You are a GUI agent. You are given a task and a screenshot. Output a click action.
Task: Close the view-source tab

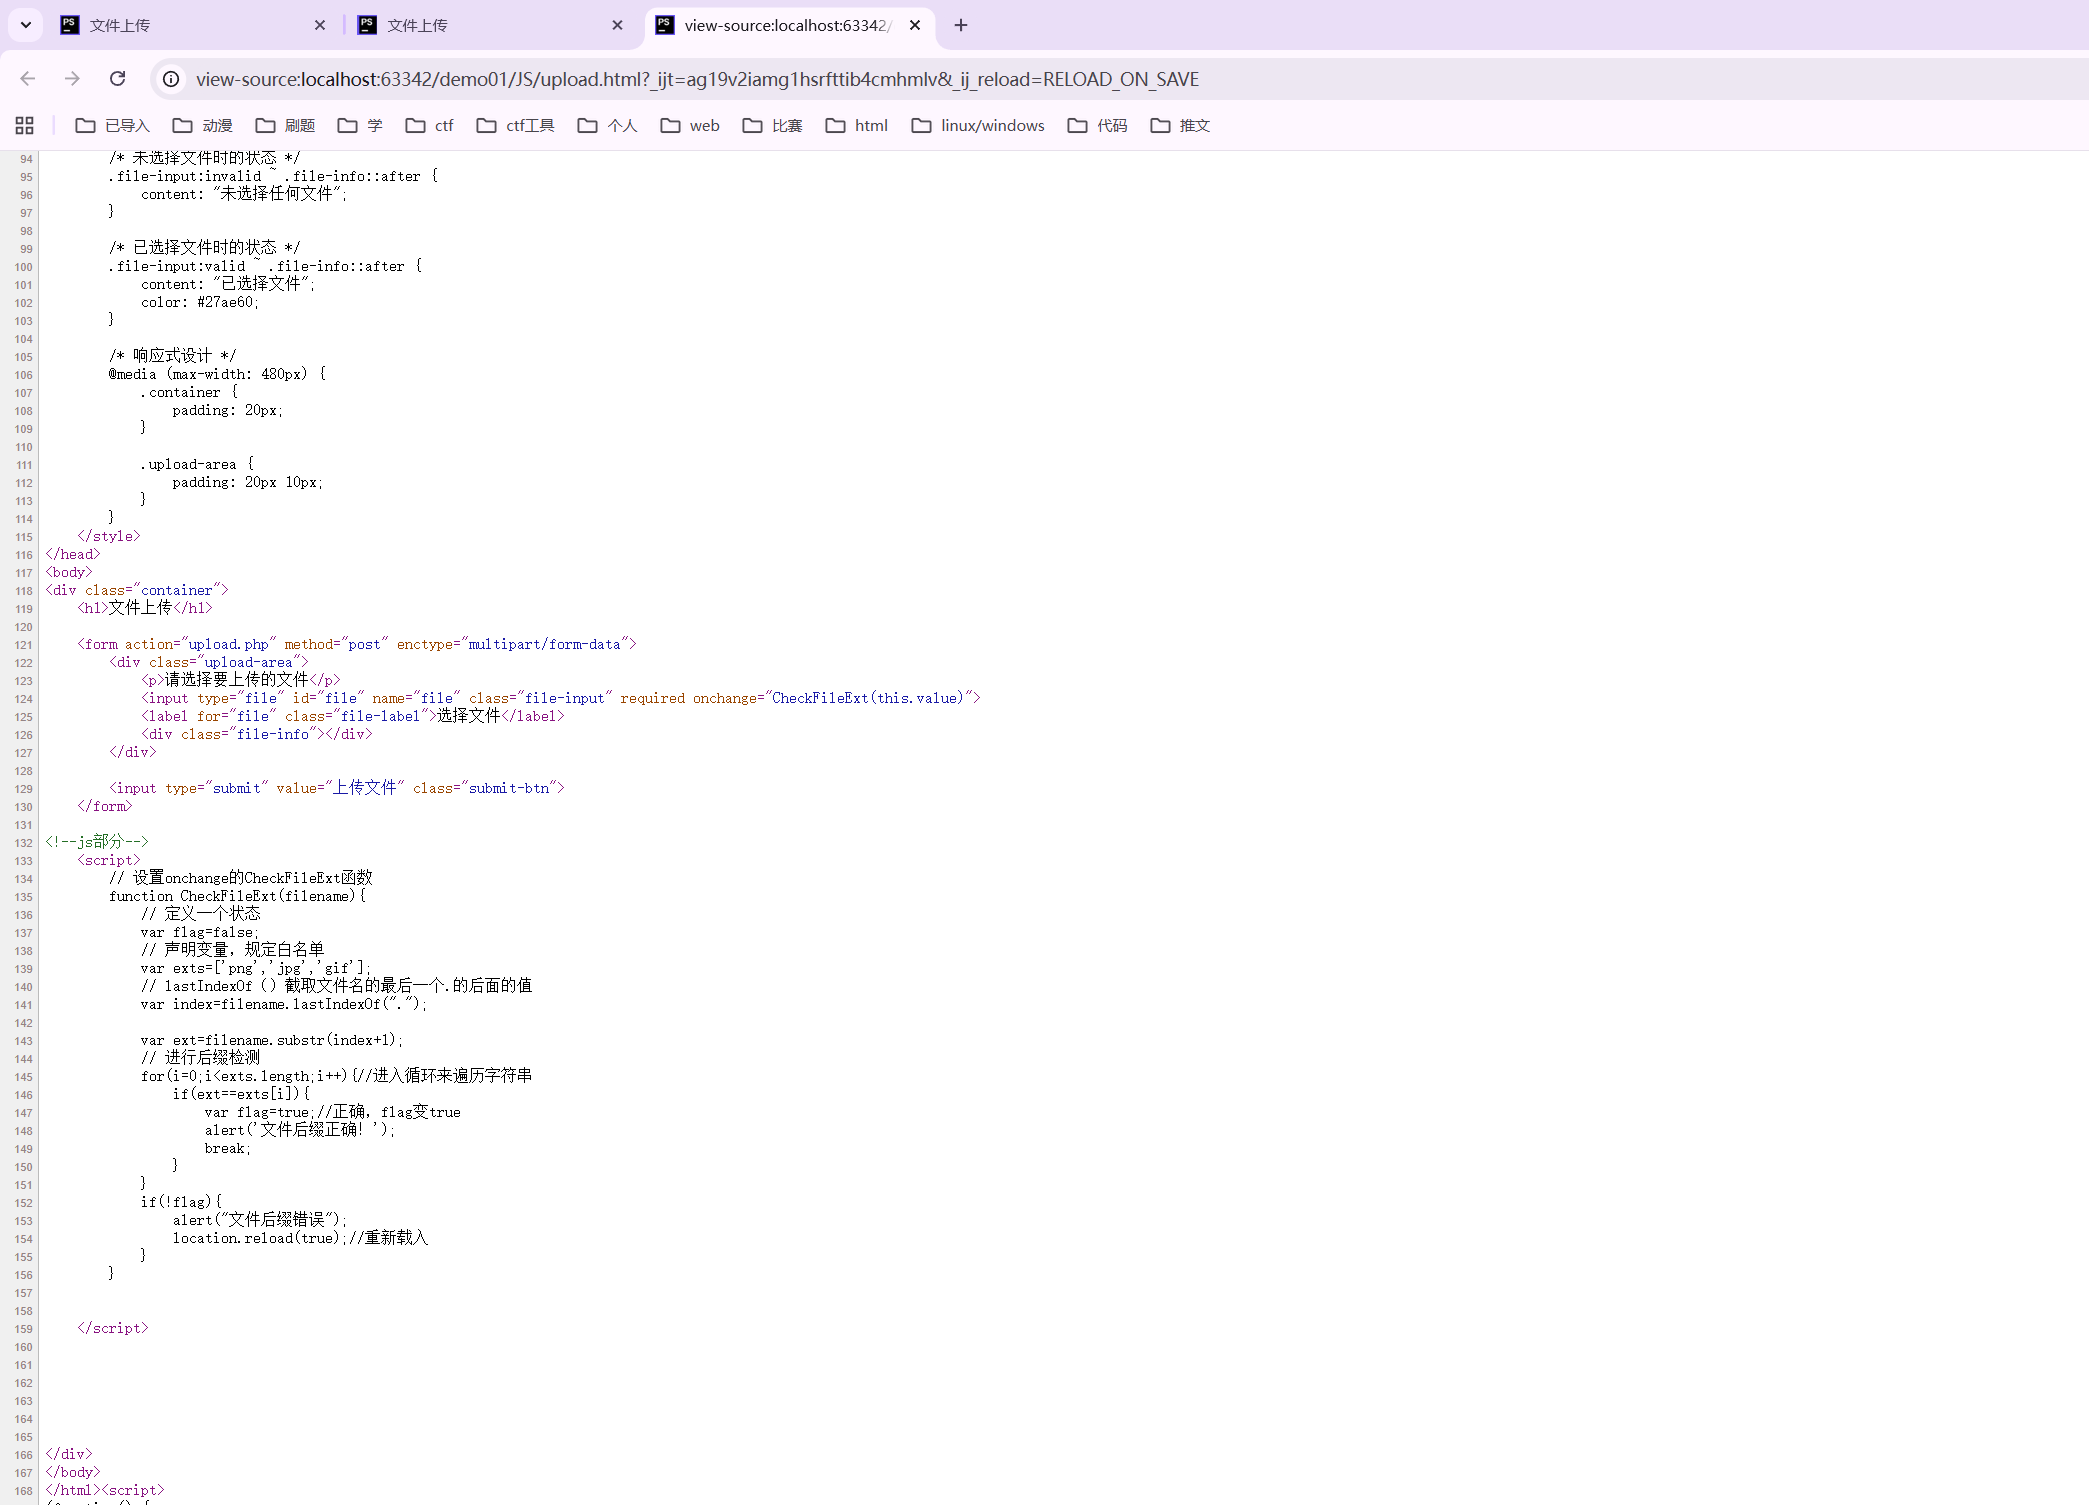914,25
